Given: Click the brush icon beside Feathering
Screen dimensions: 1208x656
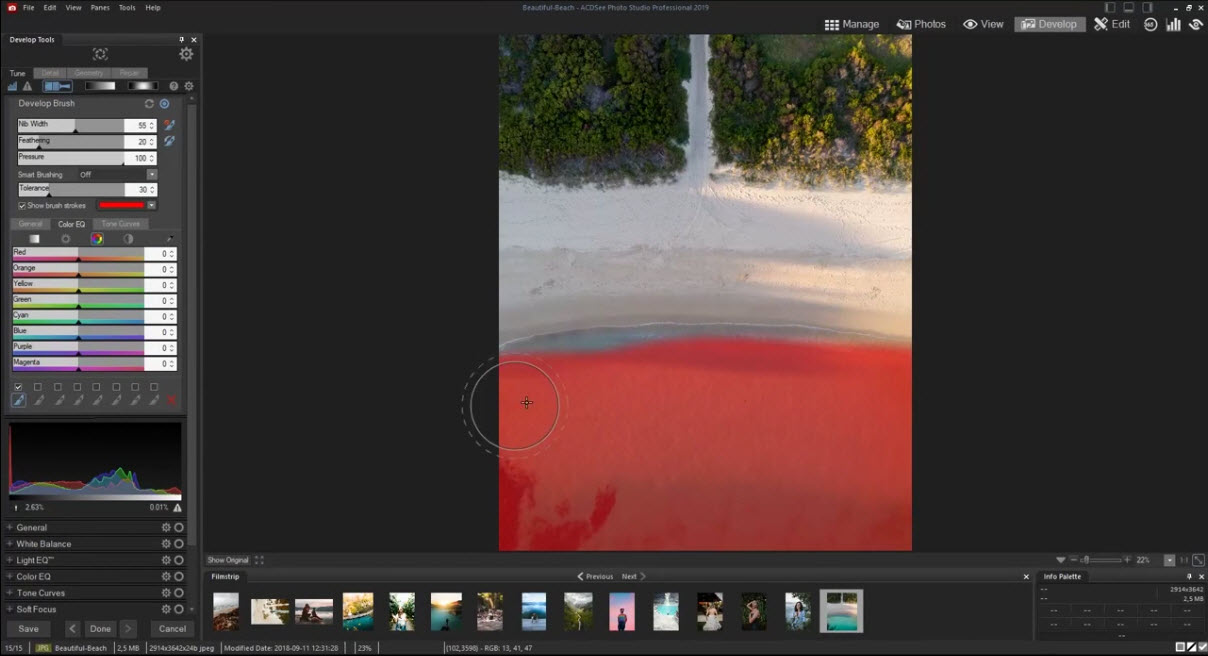Looking at the screenshot, I should (170, 141).
